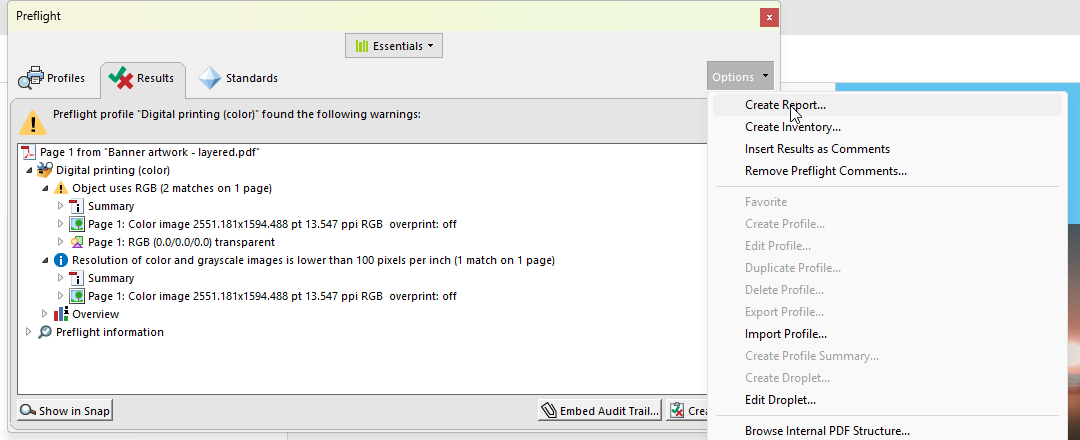Expand Summary under Resolution warning
Viewport: 1080px width, 440px height.
click(61, 278)
